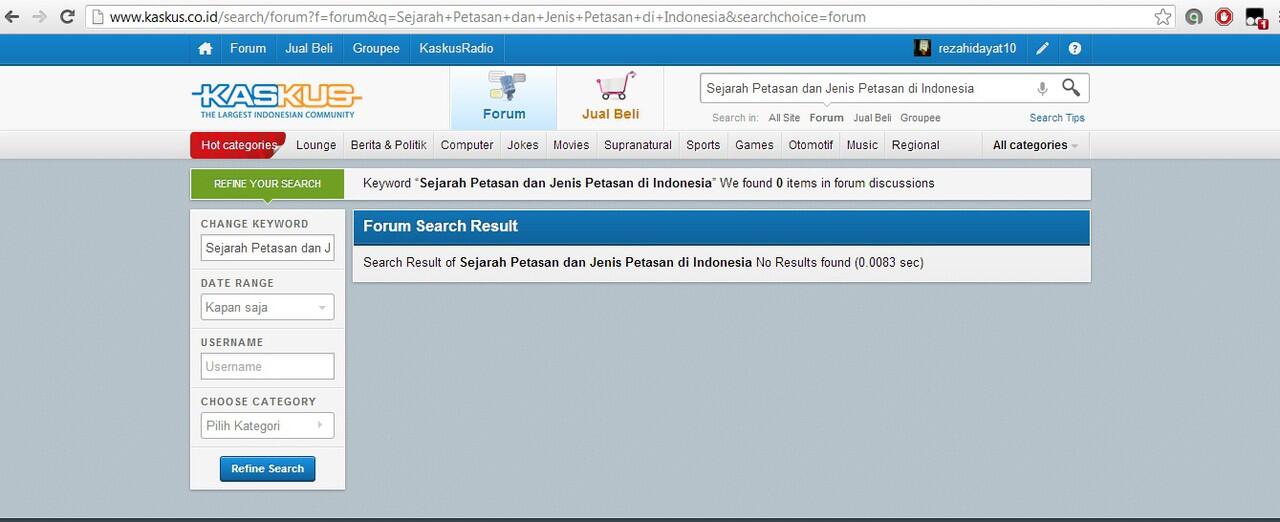The height and width of the screenshot is (522, 1280).
Task: Go to Kaskus home via house icon
Action: (205, 48)
